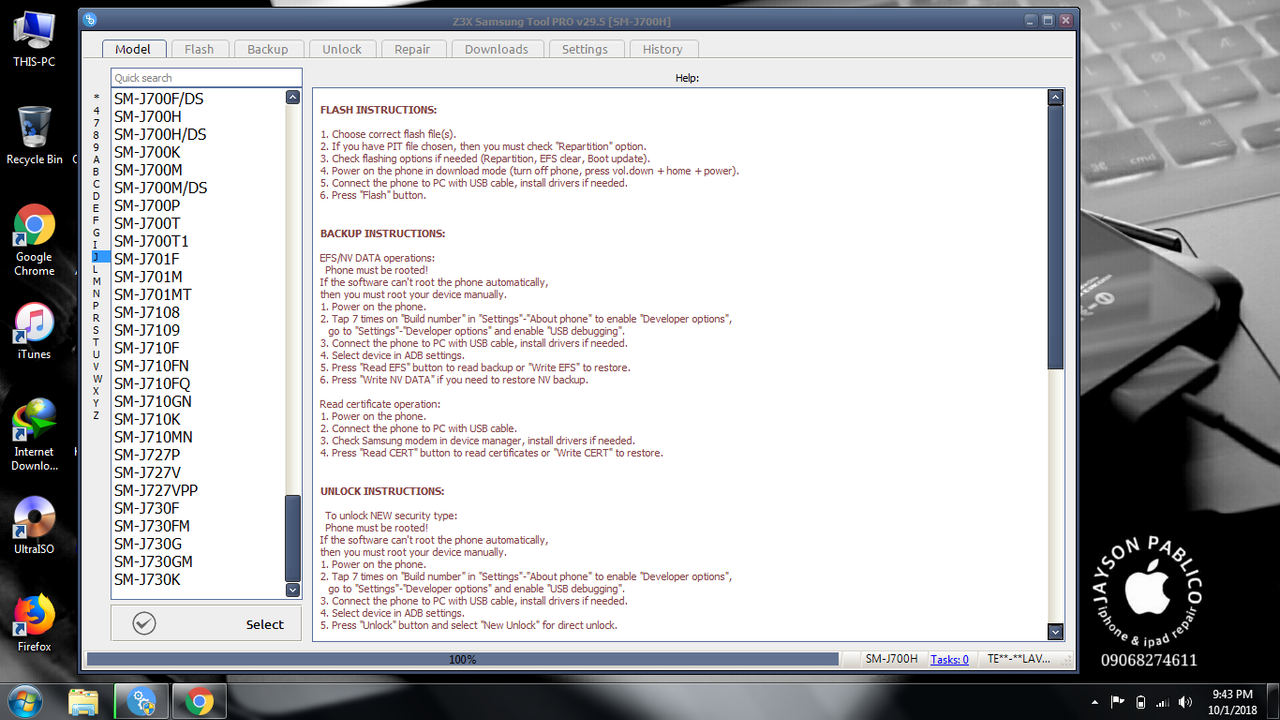Click the Z3X app icon in the title bar
1280x720 pixels.
point(90,20)
